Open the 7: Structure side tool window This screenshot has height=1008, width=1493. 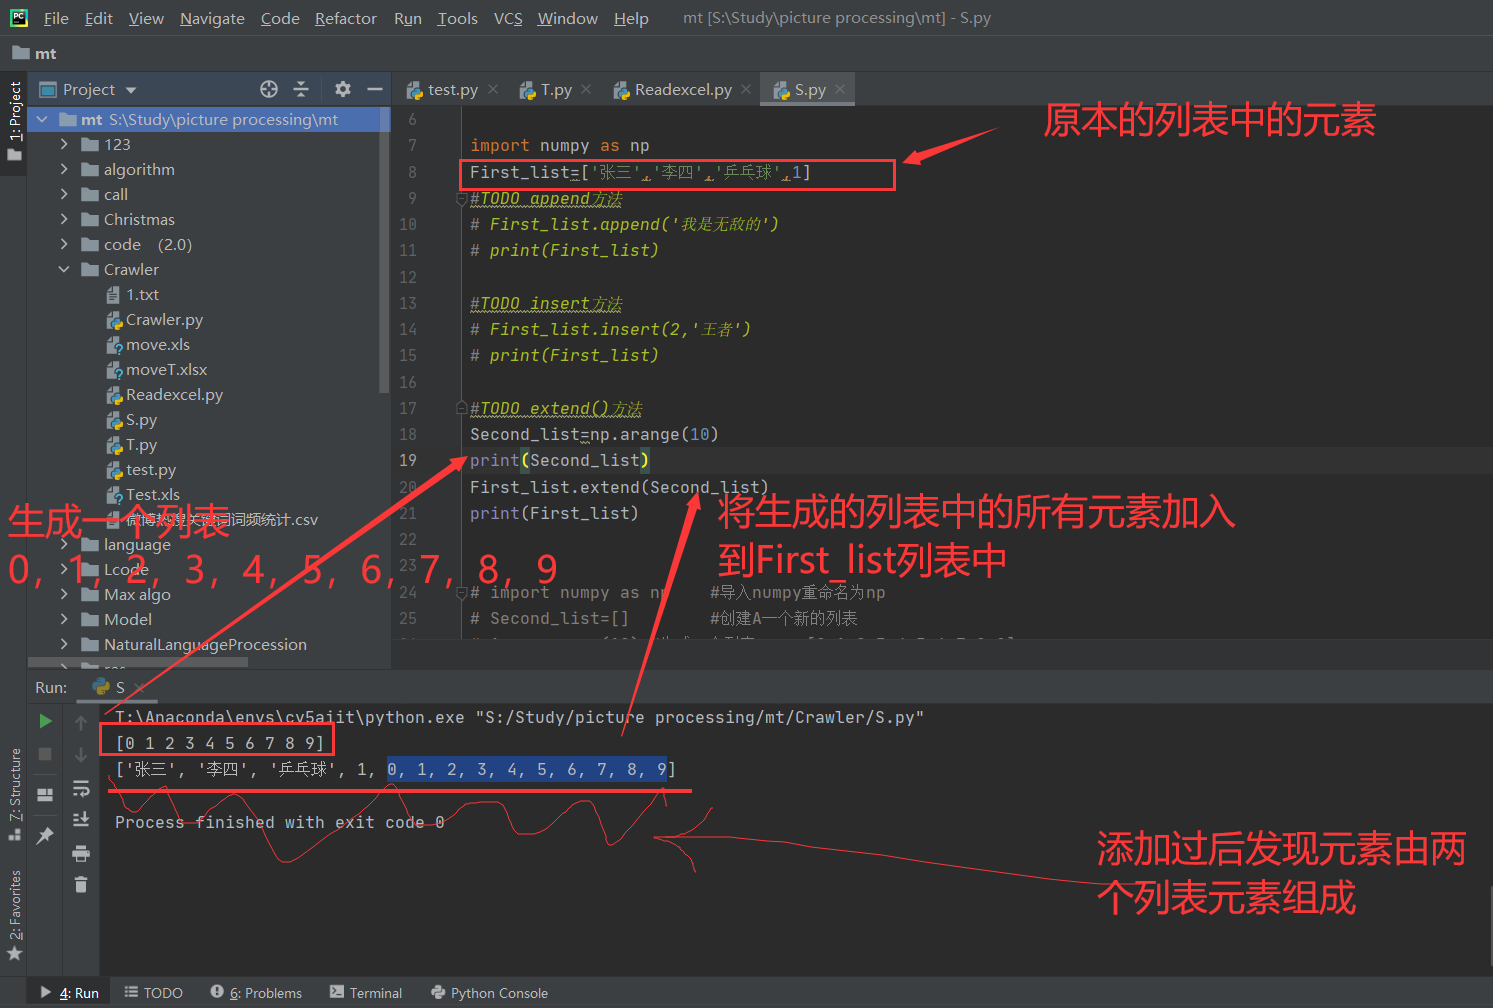[14, 794]
